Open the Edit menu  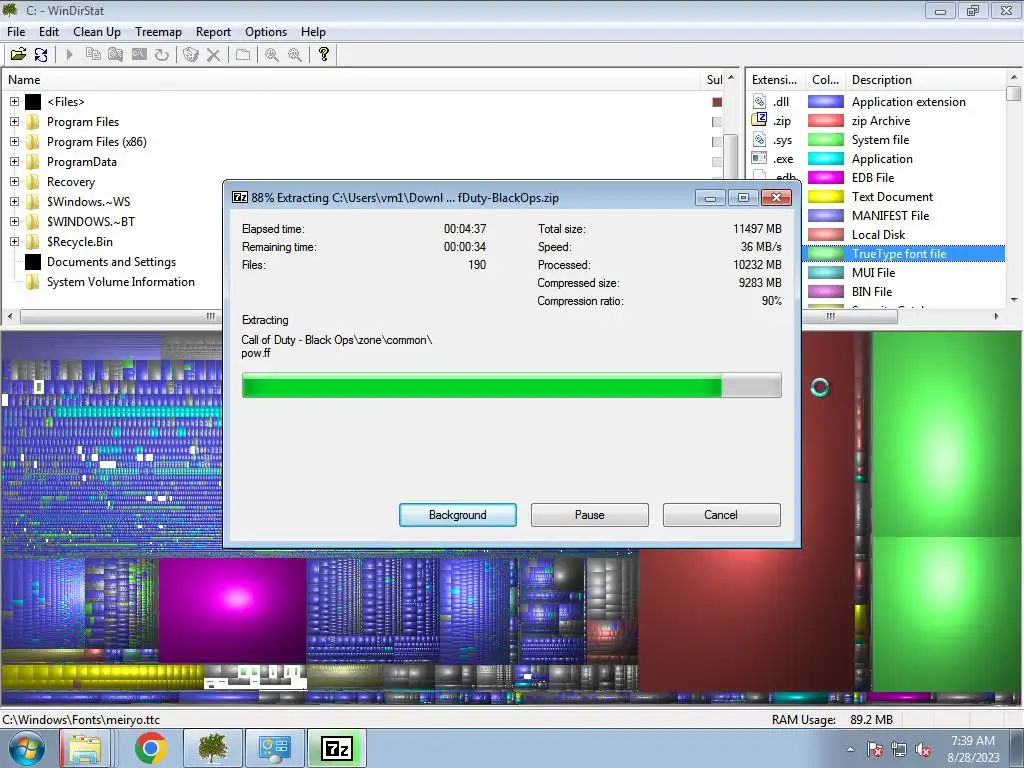click(x=49, y=31)
